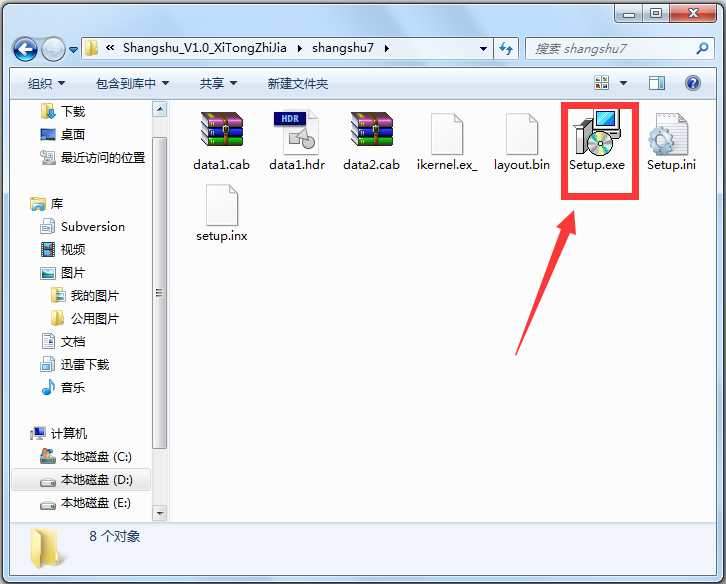
Task: Click 新建文件夹 button
Action: tap(298, 84)
